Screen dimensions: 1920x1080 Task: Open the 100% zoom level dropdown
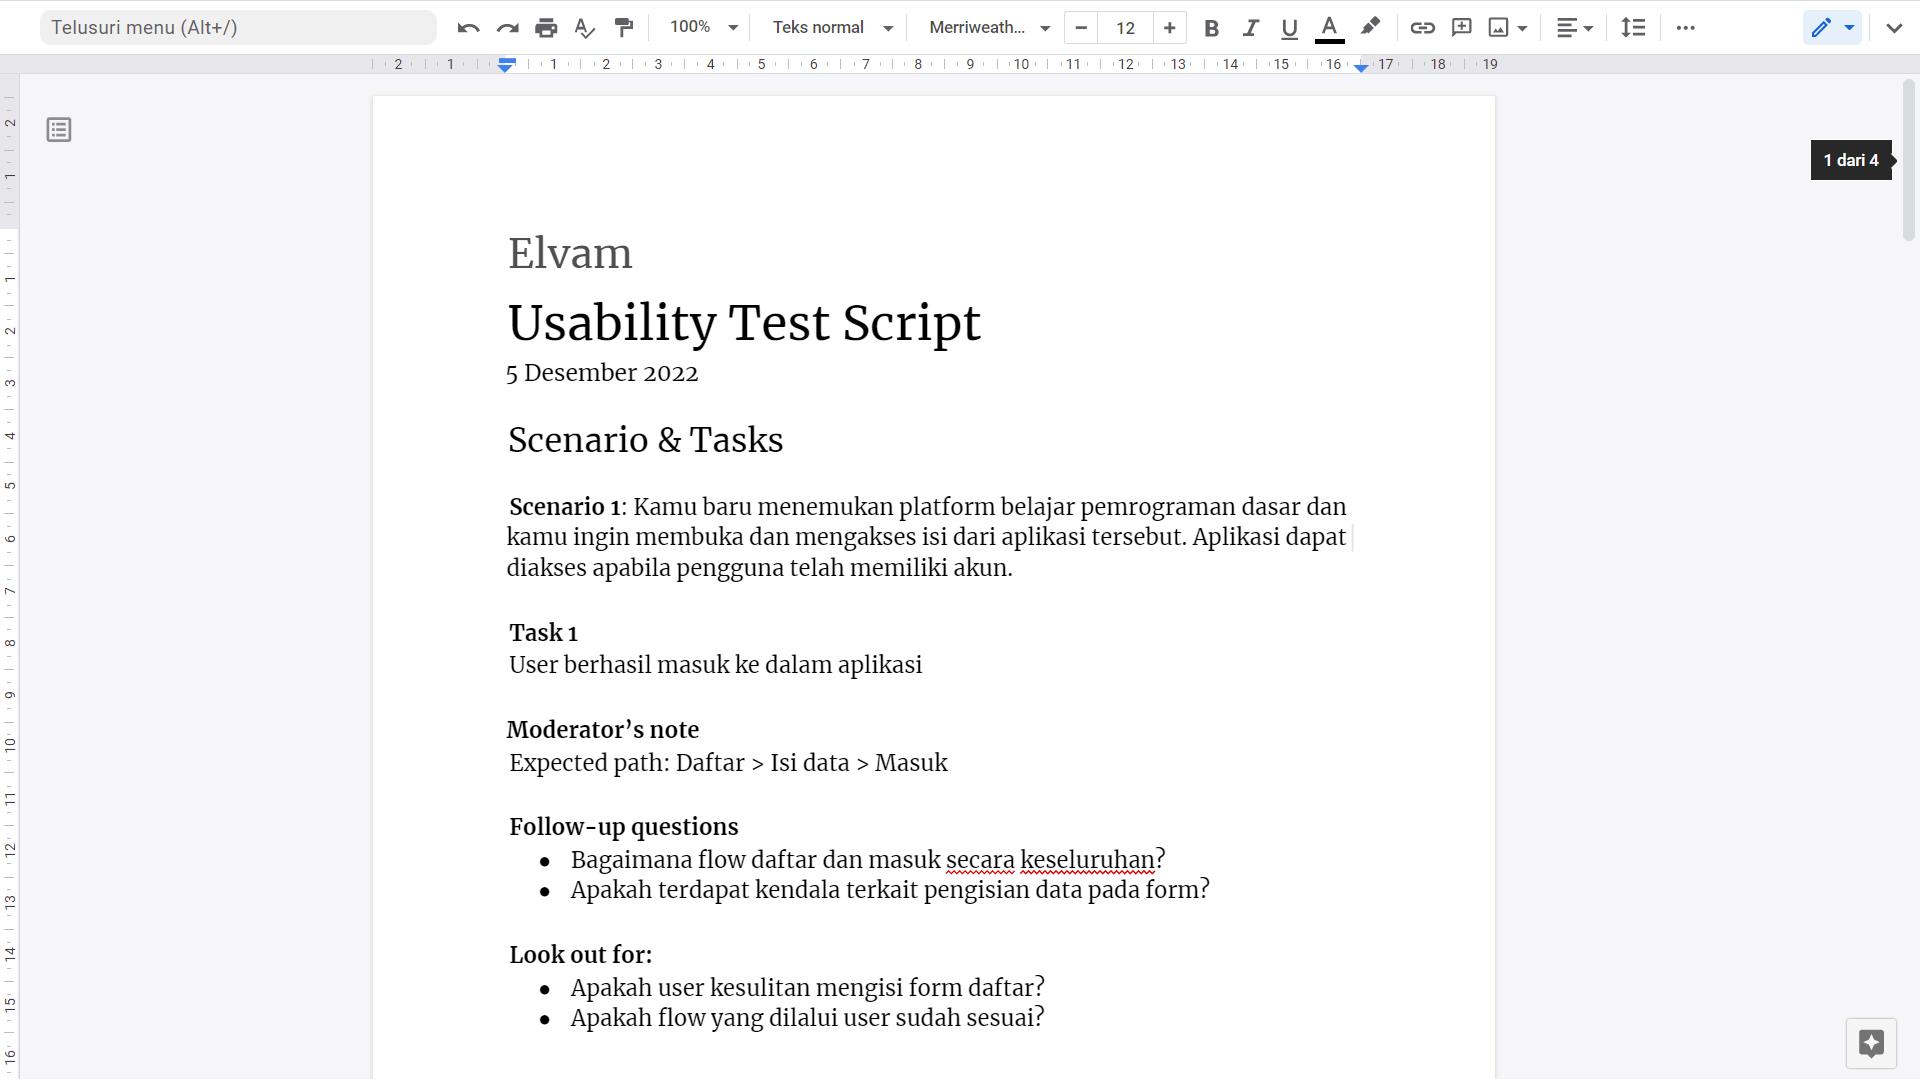pyautogui.click(x=703, y=28)
